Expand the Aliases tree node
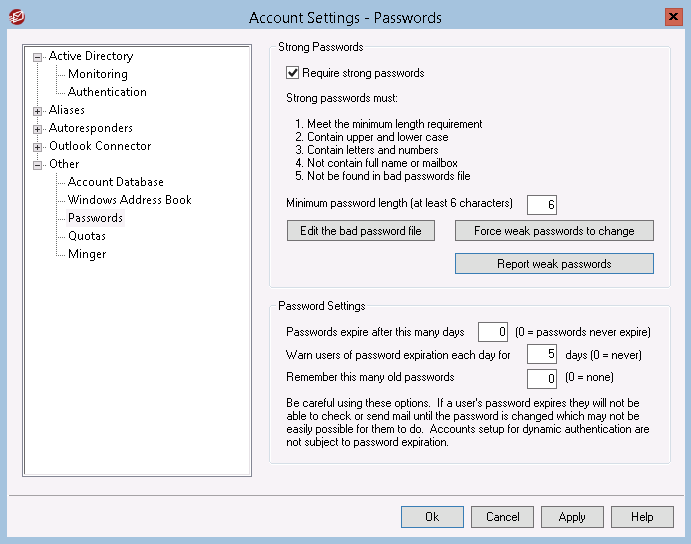This screenshot has height=544, width=691. click(37, 111)
